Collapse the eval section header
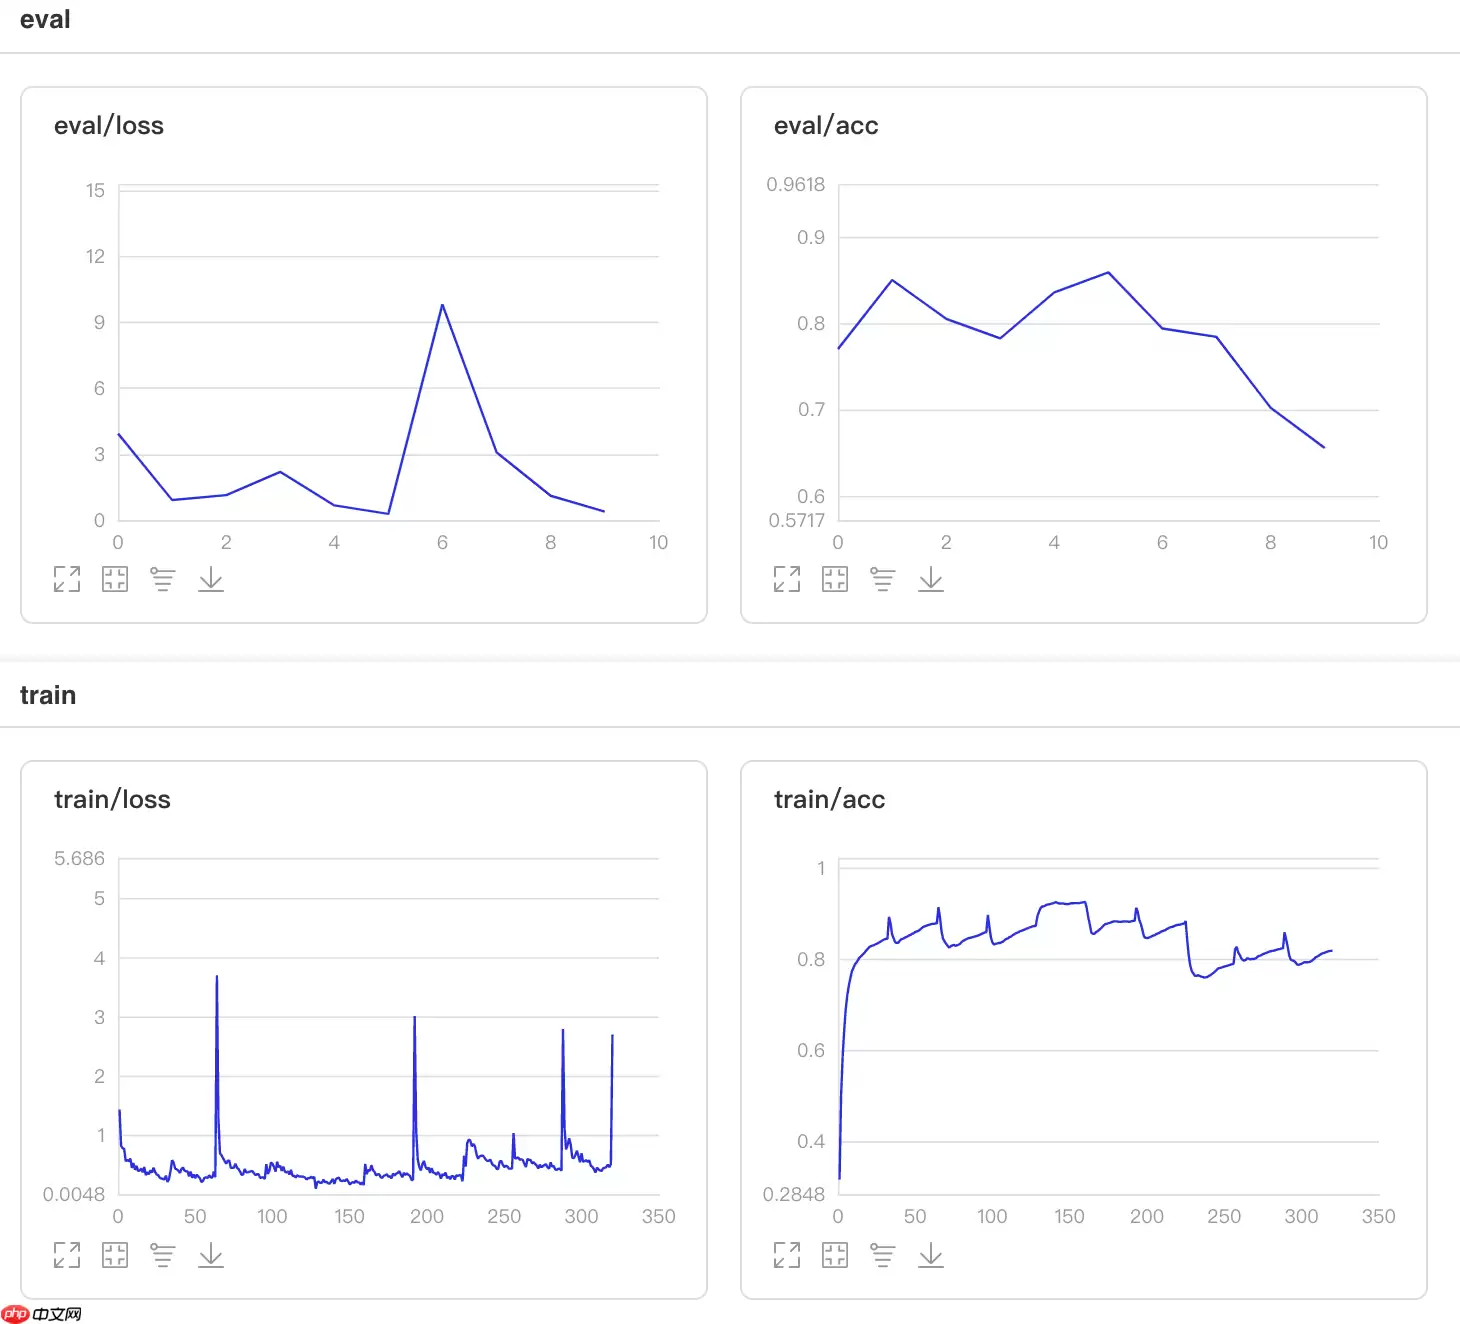The height and width of the screenshot is (1324, 1460). pyautogui.click(x=45, y=20)
